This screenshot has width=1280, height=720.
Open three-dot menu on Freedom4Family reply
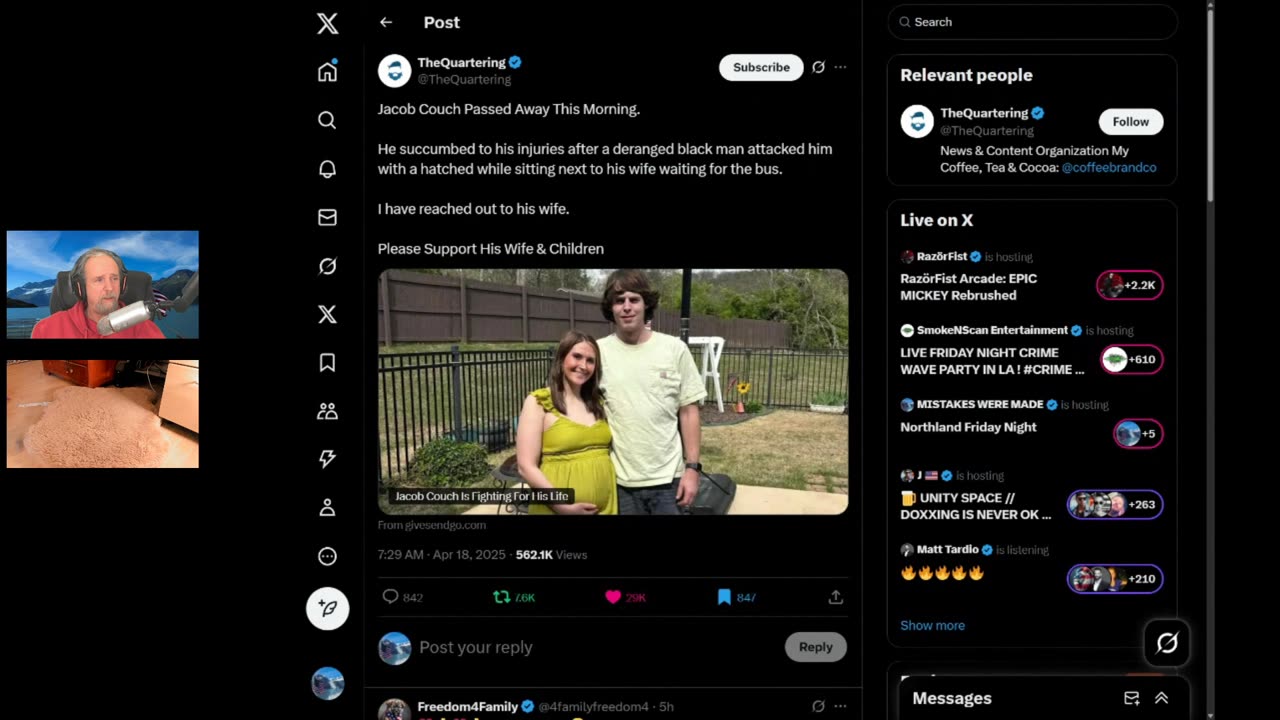[840, 706]
